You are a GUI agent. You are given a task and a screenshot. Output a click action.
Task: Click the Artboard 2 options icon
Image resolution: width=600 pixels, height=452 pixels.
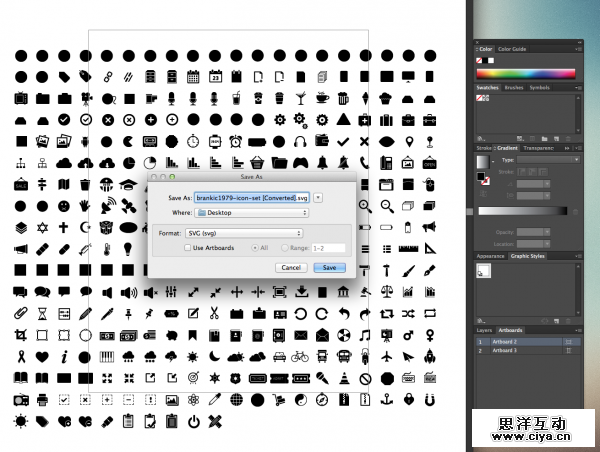coord(570,341)
